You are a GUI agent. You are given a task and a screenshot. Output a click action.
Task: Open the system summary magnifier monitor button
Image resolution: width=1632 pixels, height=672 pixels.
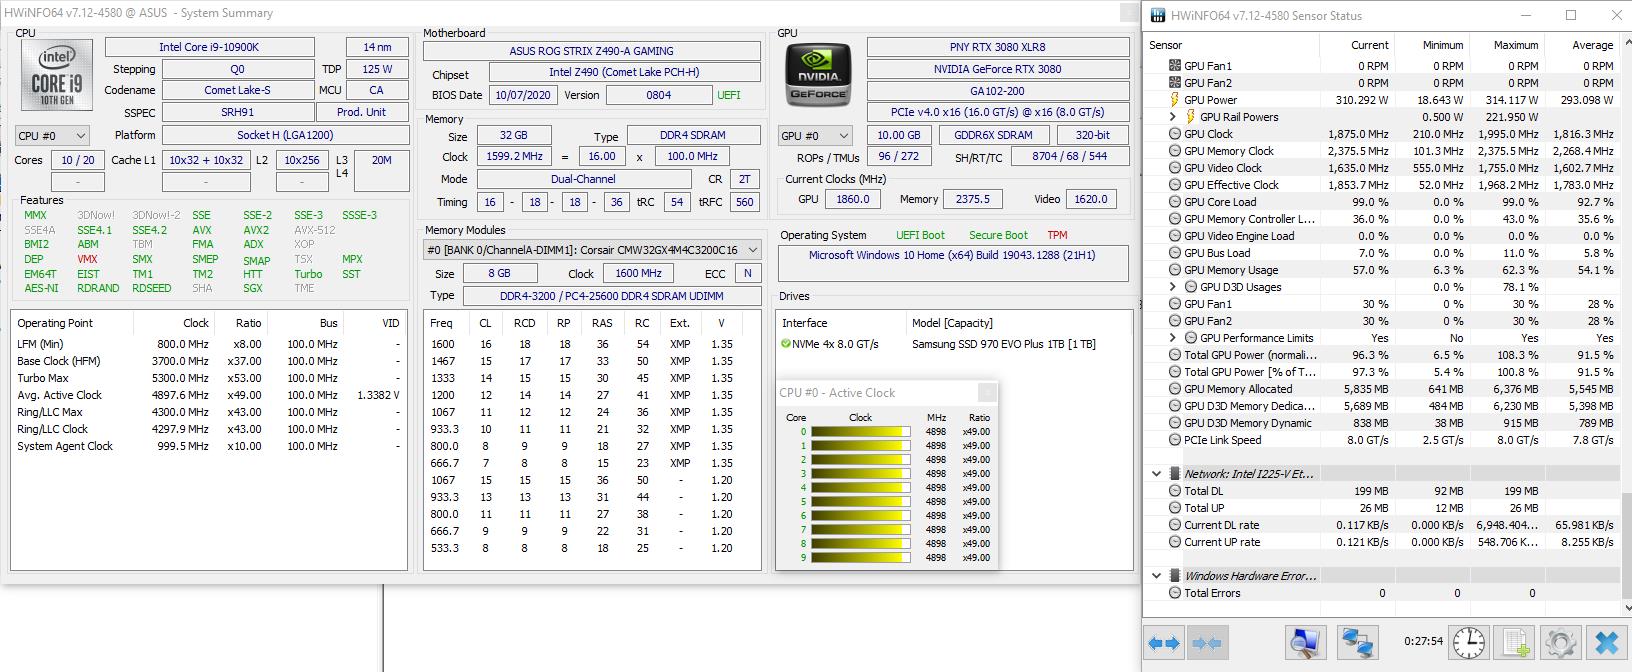tap(1305, 642)
